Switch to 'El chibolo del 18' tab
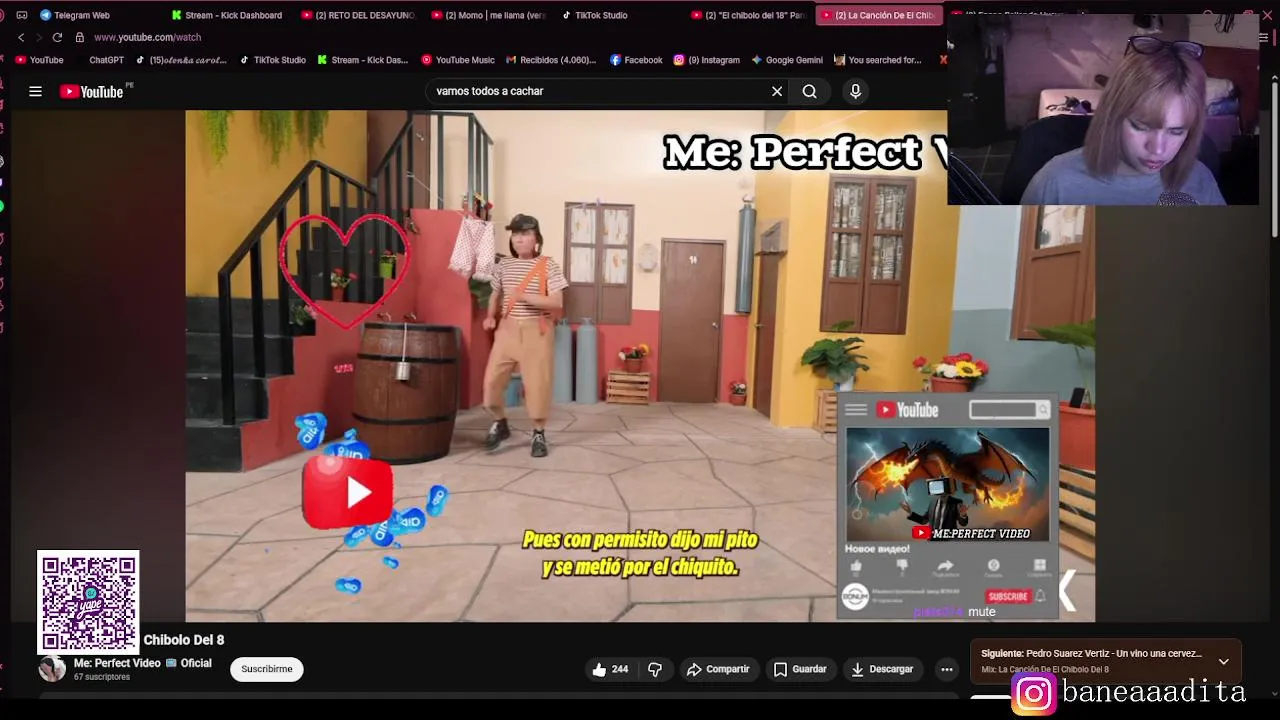1280x720 pixels. [748, 15]
